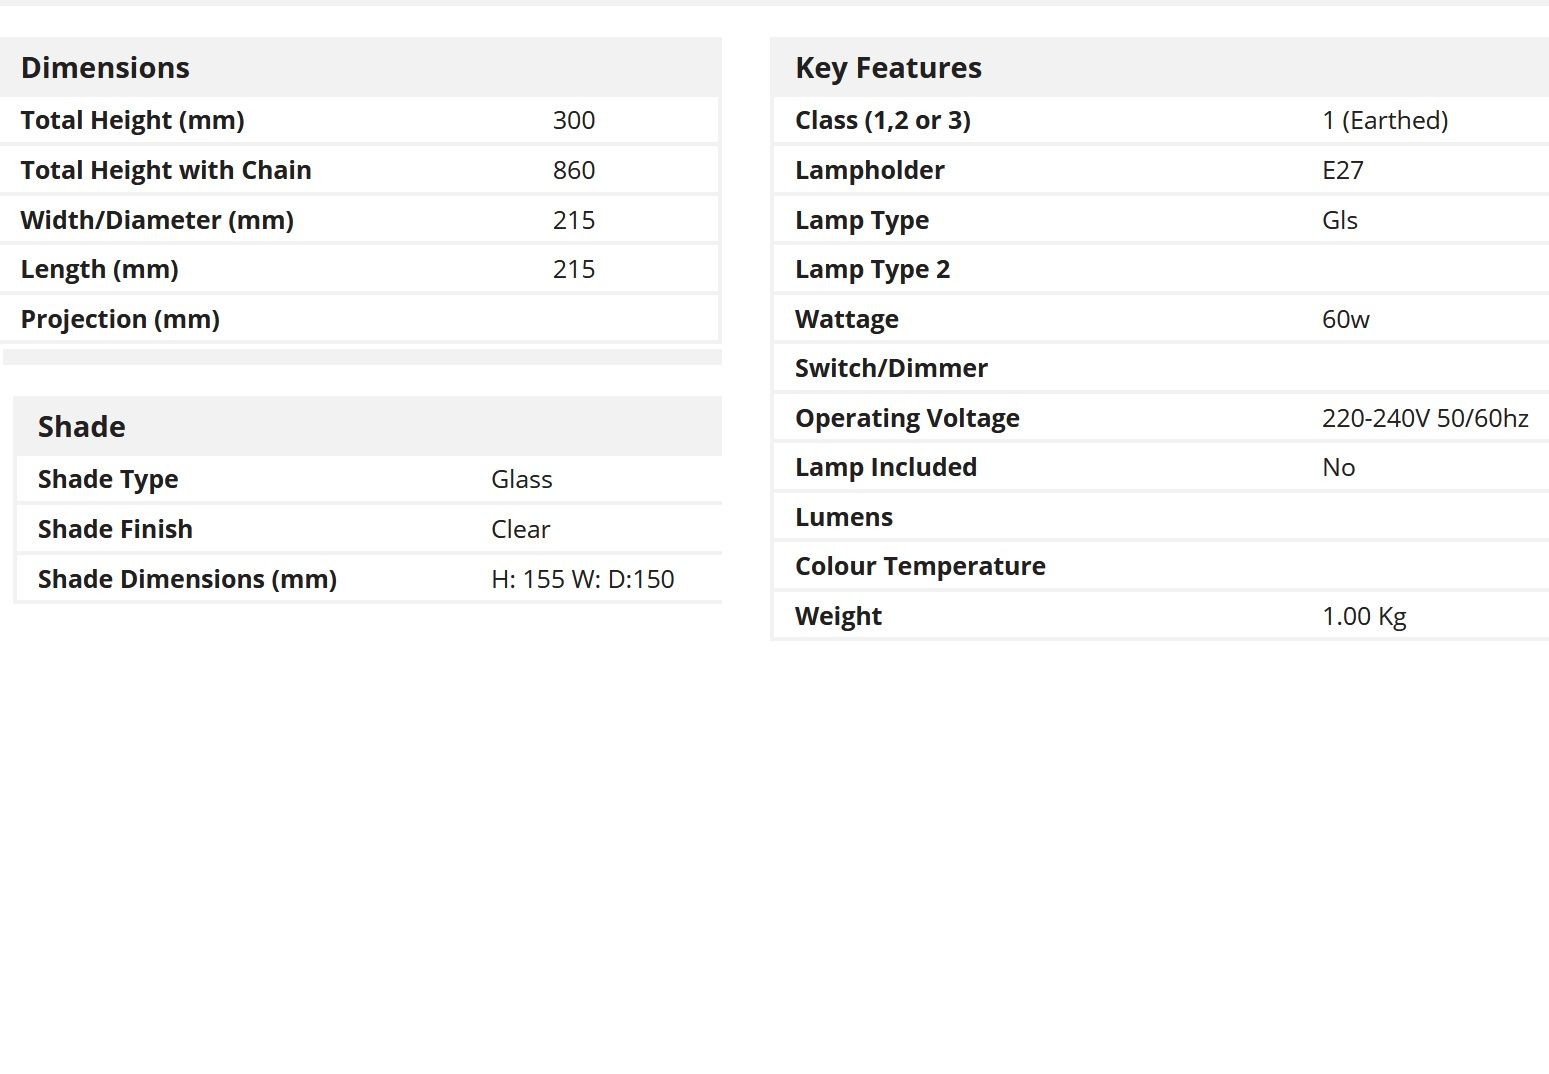
Task: Select the empty Projection (mm) row
Action: (360, 319)
